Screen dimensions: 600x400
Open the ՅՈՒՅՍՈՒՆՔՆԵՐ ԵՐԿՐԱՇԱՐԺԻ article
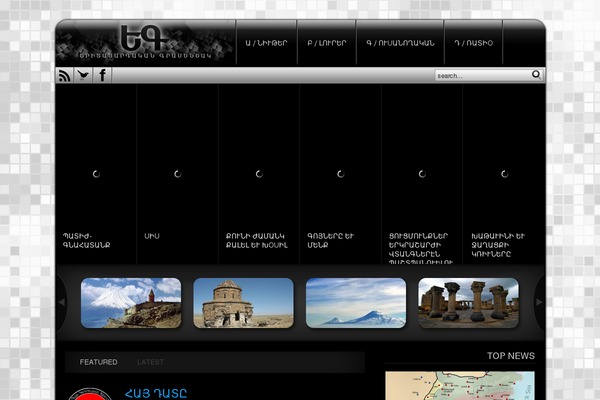421,248
